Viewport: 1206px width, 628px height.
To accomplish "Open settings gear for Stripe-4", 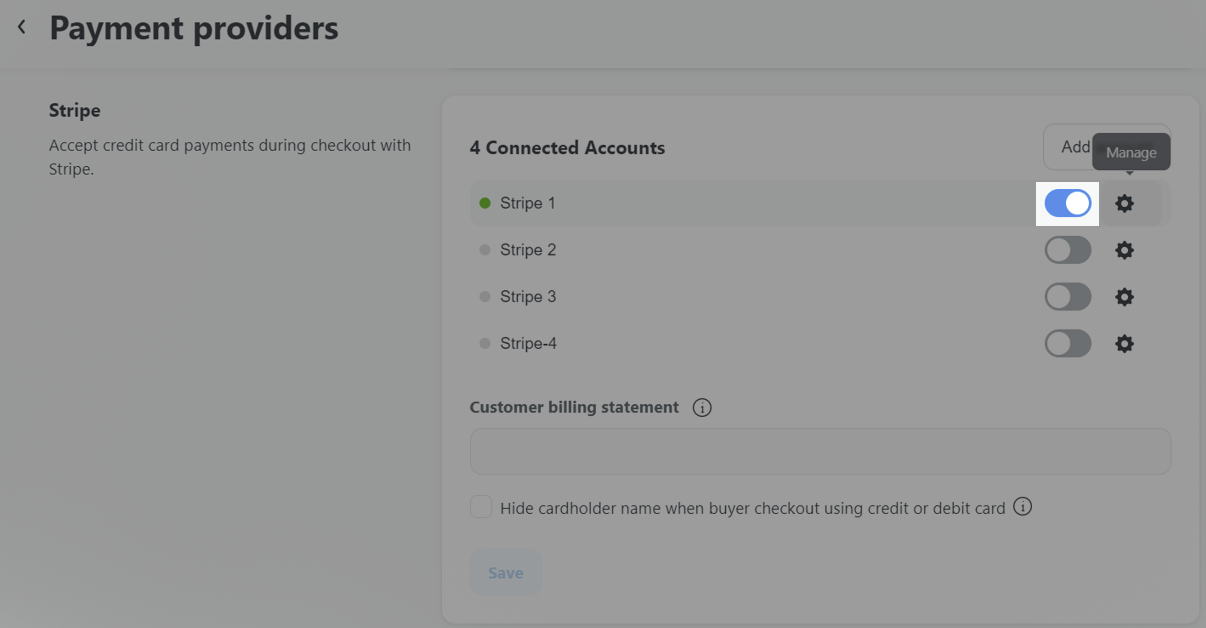I will (x=1125, y=344).
